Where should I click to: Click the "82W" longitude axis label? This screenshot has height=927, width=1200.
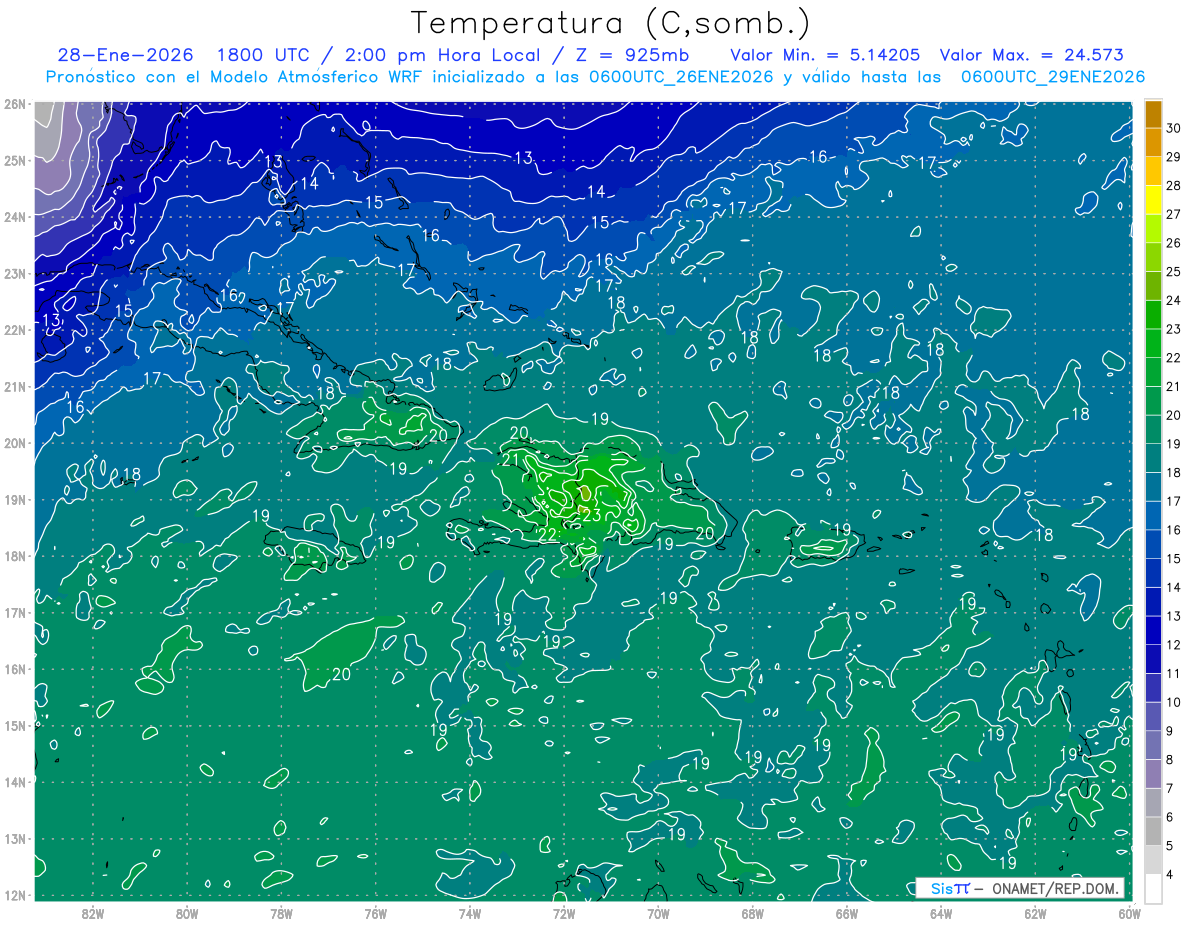click(x=93, y=913)
